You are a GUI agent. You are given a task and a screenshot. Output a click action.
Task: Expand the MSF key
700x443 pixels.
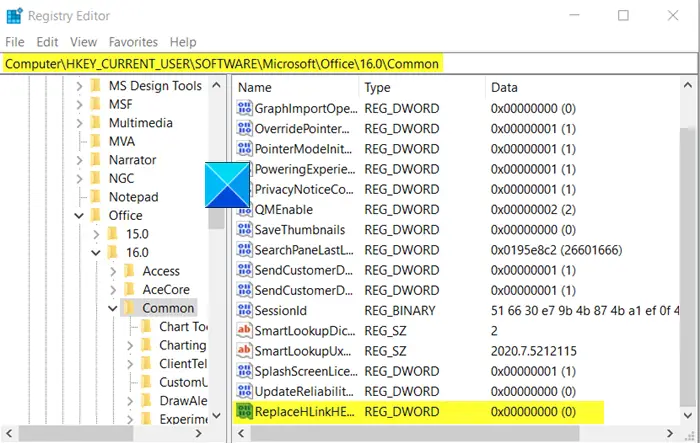point(79,104)
